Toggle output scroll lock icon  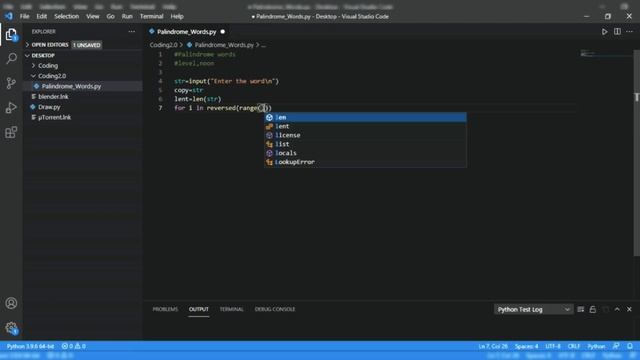click(593, 309)
